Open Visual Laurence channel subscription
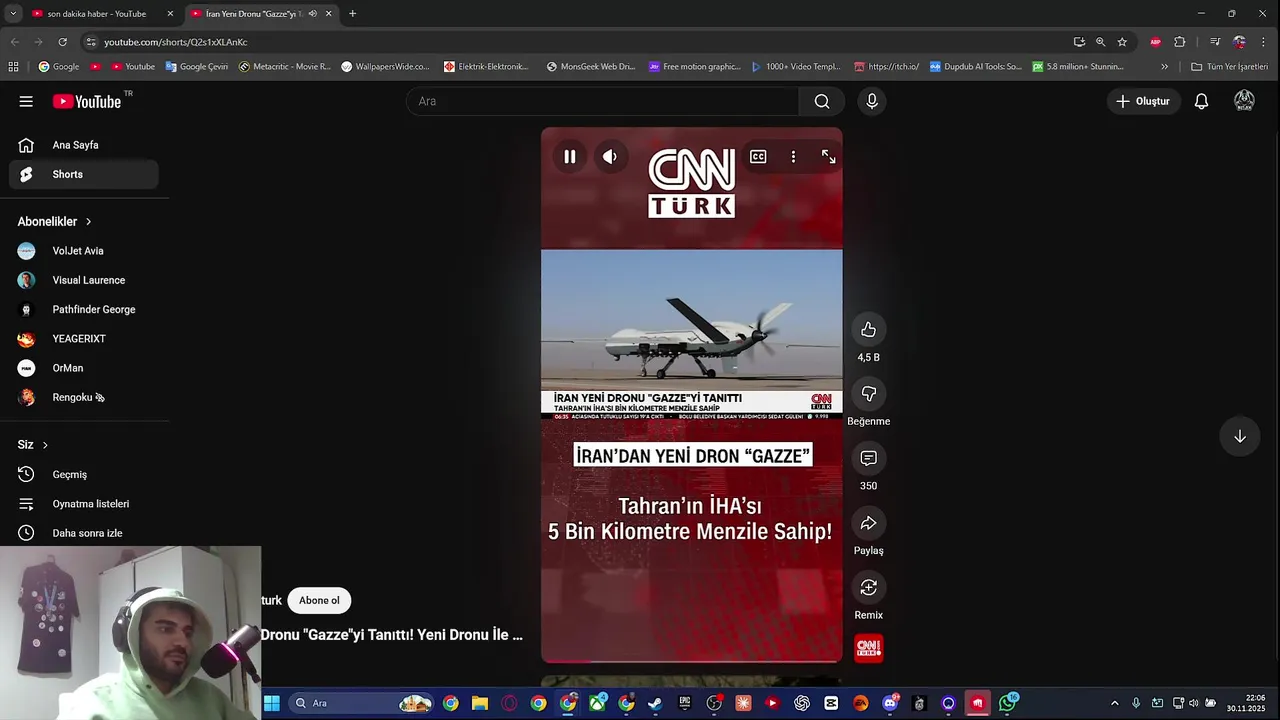The image size is (1280, 720). coord(84,280)
